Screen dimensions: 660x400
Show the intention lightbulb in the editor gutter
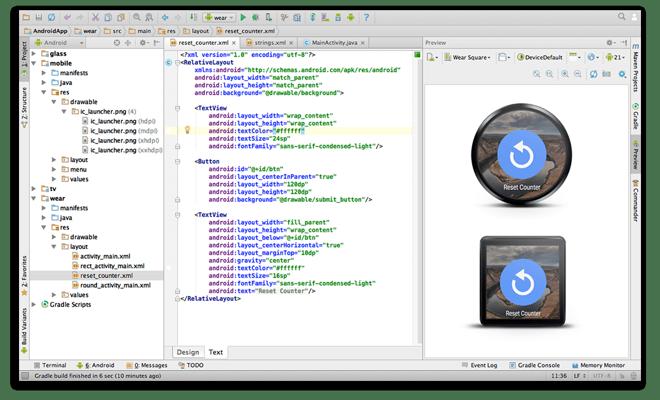click(x=187, y=130)
